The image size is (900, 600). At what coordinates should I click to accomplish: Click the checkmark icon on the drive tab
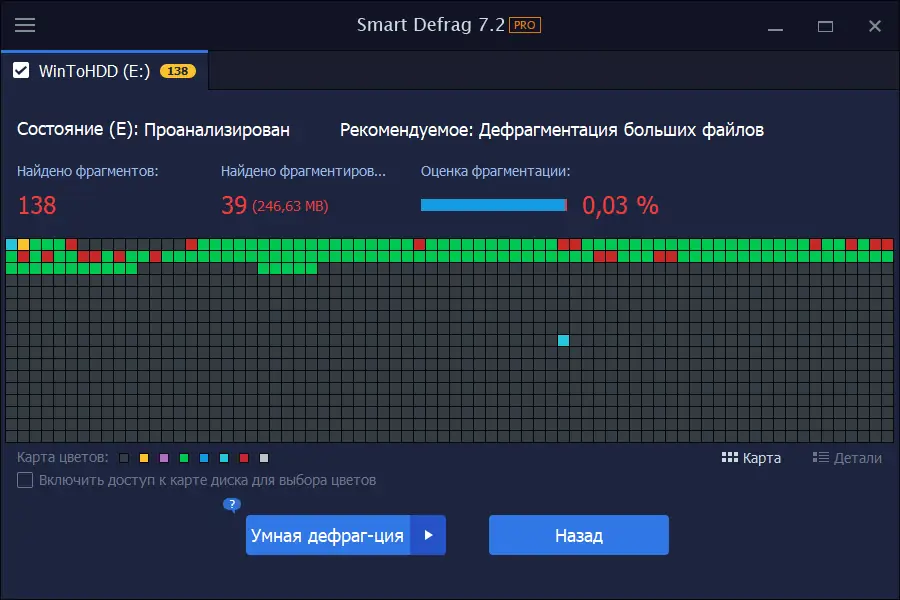tap(23, 70)
